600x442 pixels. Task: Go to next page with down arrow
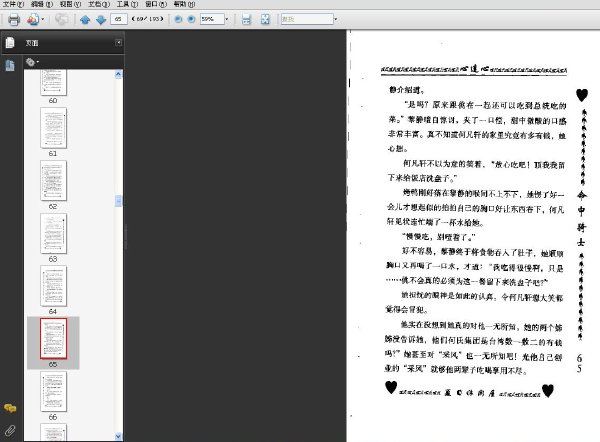click(101, 20)
